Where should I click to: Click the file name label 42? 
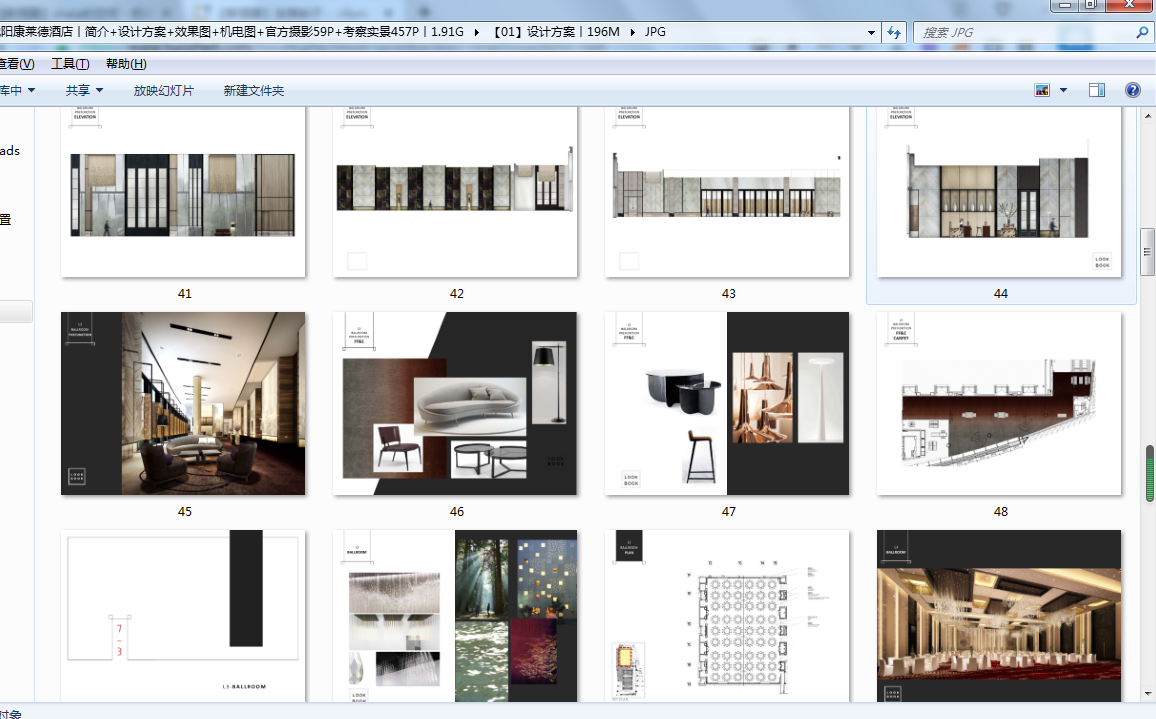tap(457, 293)
